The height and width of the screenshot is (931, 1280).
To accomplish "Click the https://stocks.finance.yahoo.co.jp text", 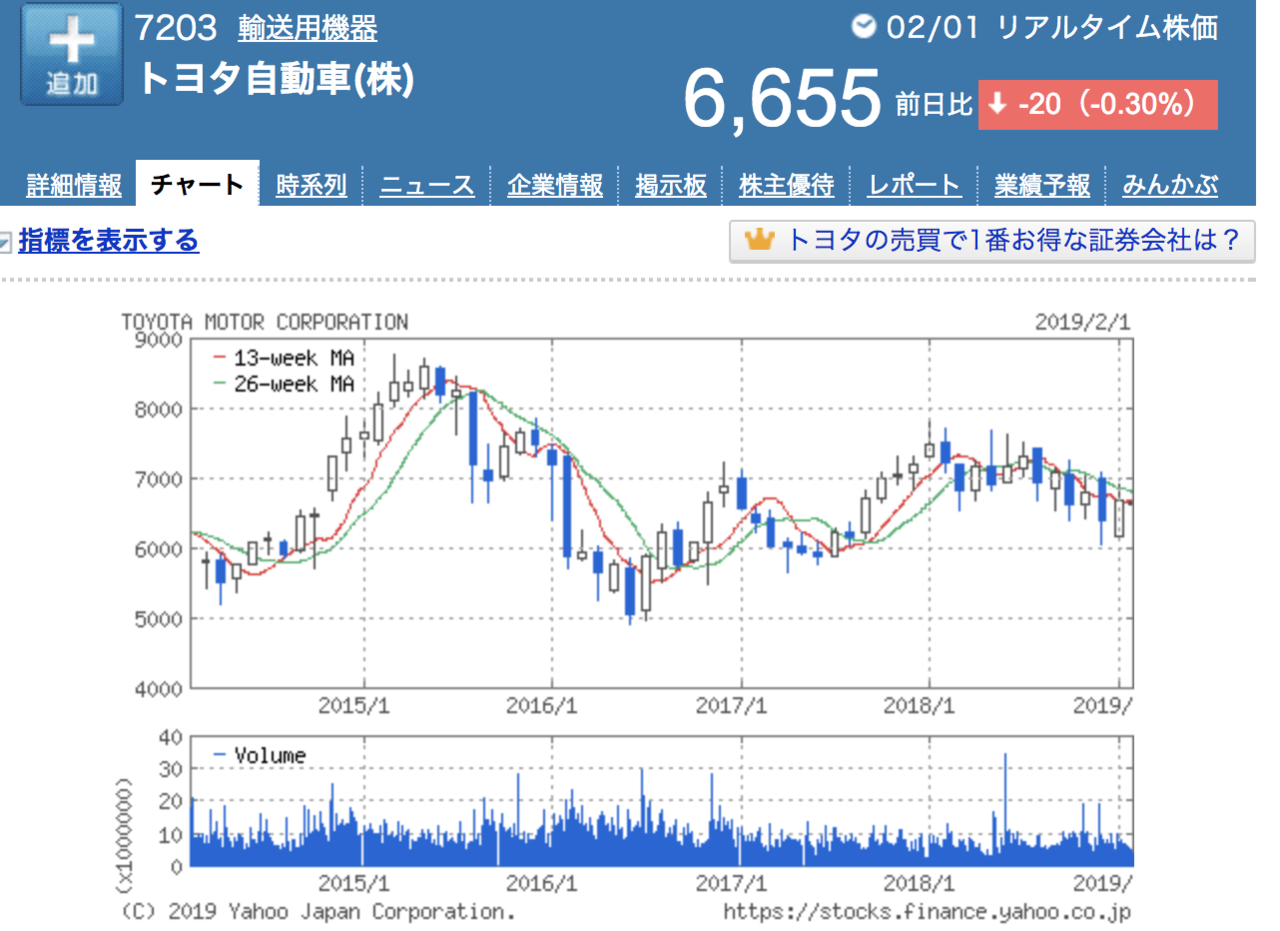I will 929,911.
